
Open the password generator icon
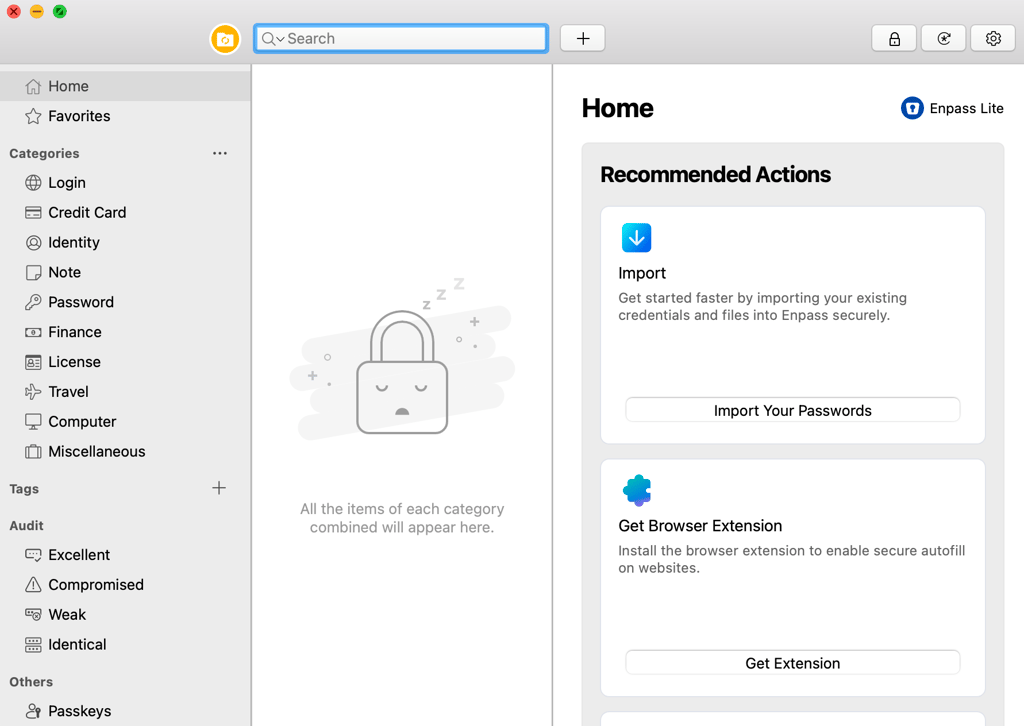point(944,39)
